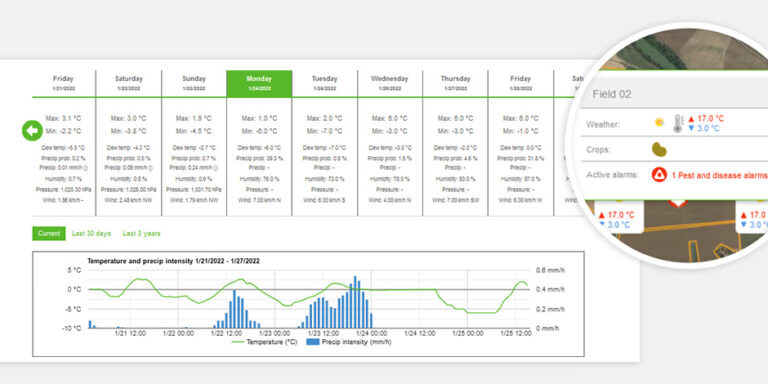Click the blue min temperature arrow for Field 02
Image resolution: width=768 pixels, height=384 pixels.
[x=691, y=128]
